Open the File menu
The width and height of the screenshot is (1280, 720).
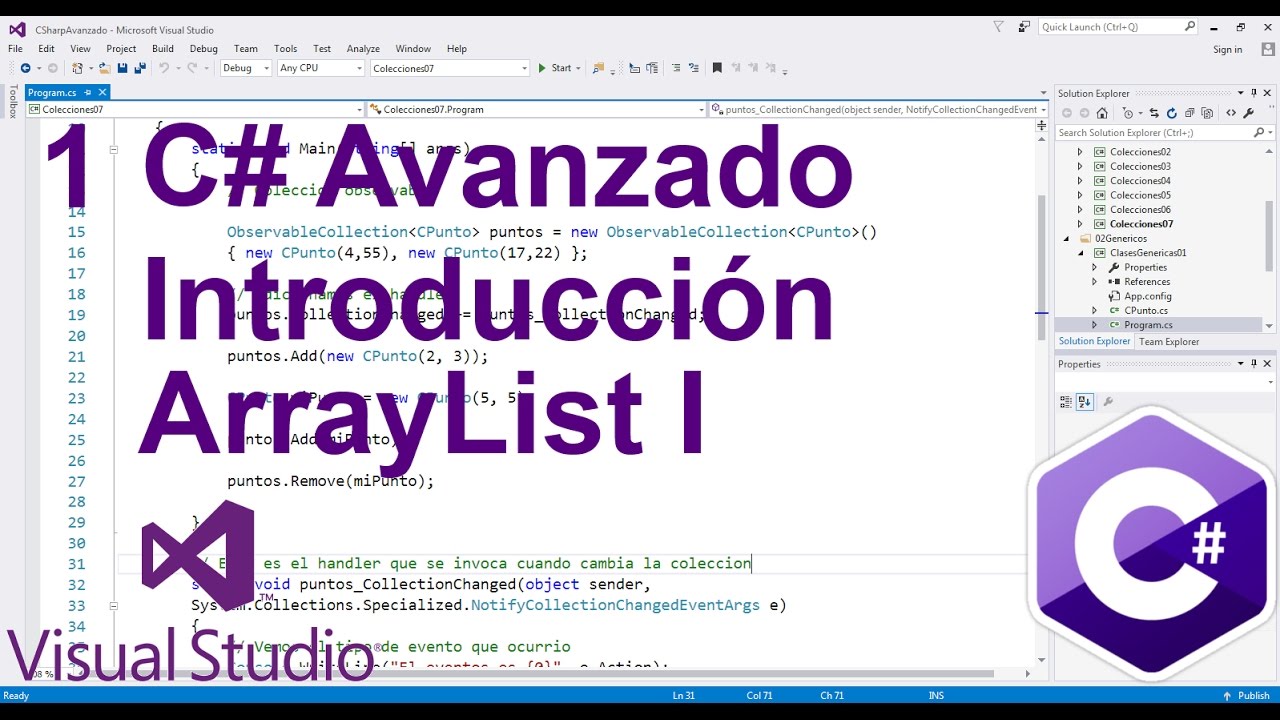[16, 48]
